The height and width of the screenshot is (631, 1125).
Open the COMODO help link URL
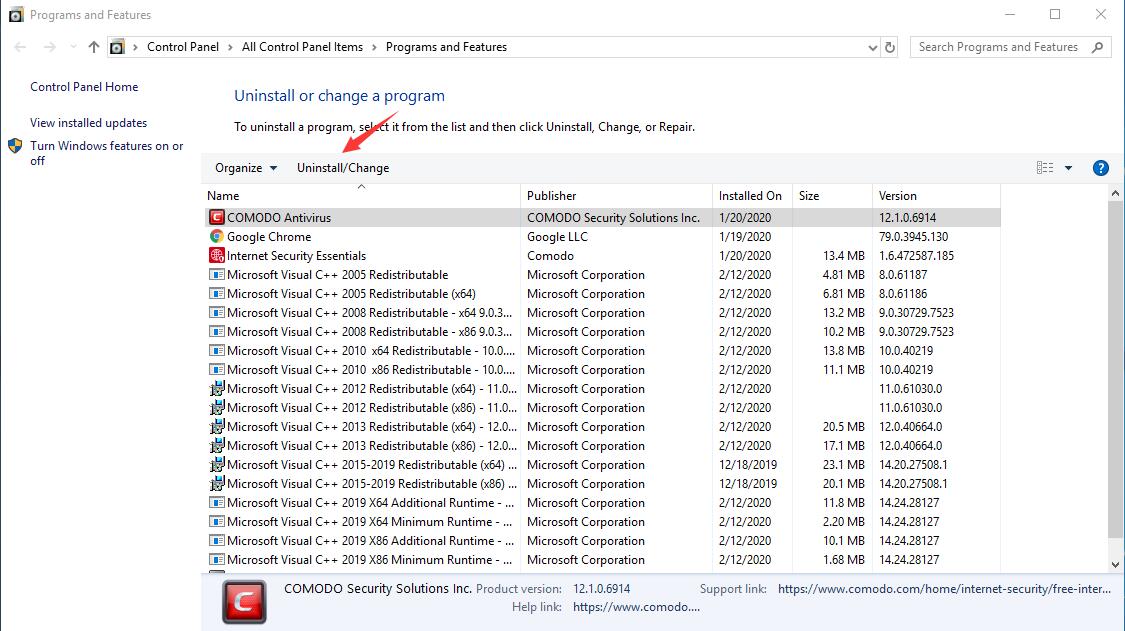pos(636,607)
